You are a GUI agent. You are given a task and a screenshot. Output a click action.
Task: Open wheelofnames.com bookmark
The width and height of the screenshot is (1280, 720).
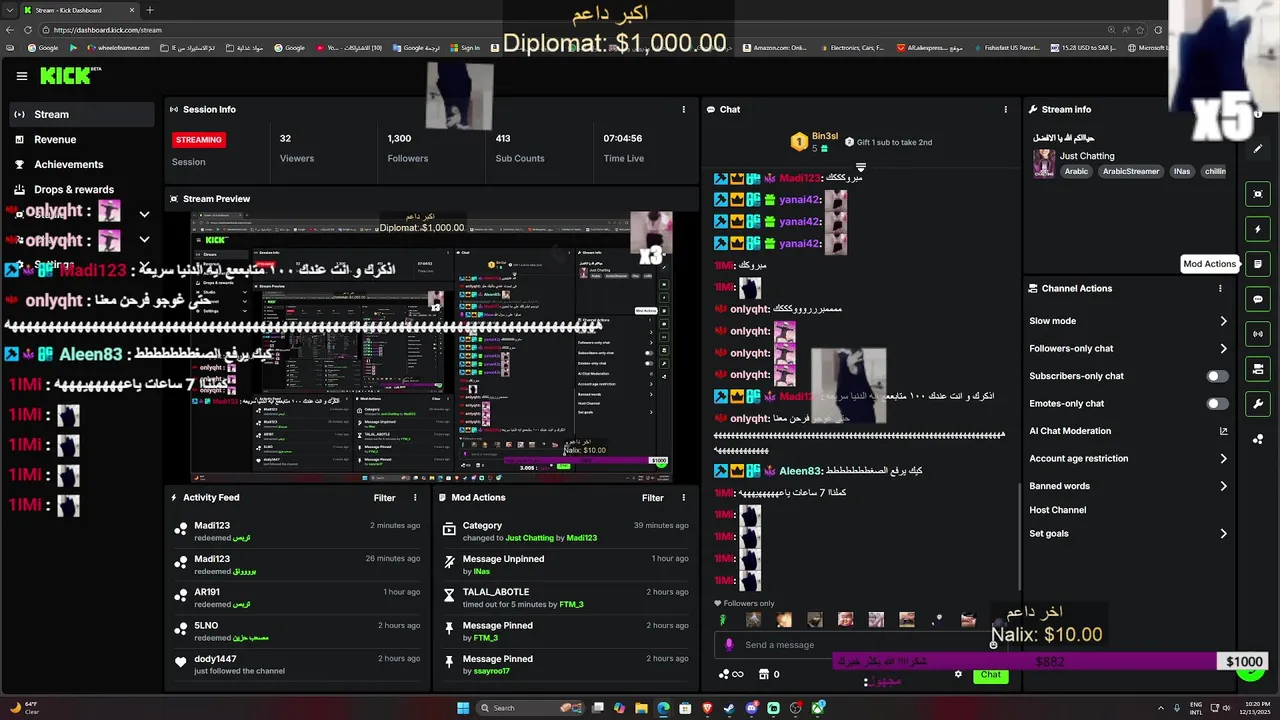pos(117,47)
